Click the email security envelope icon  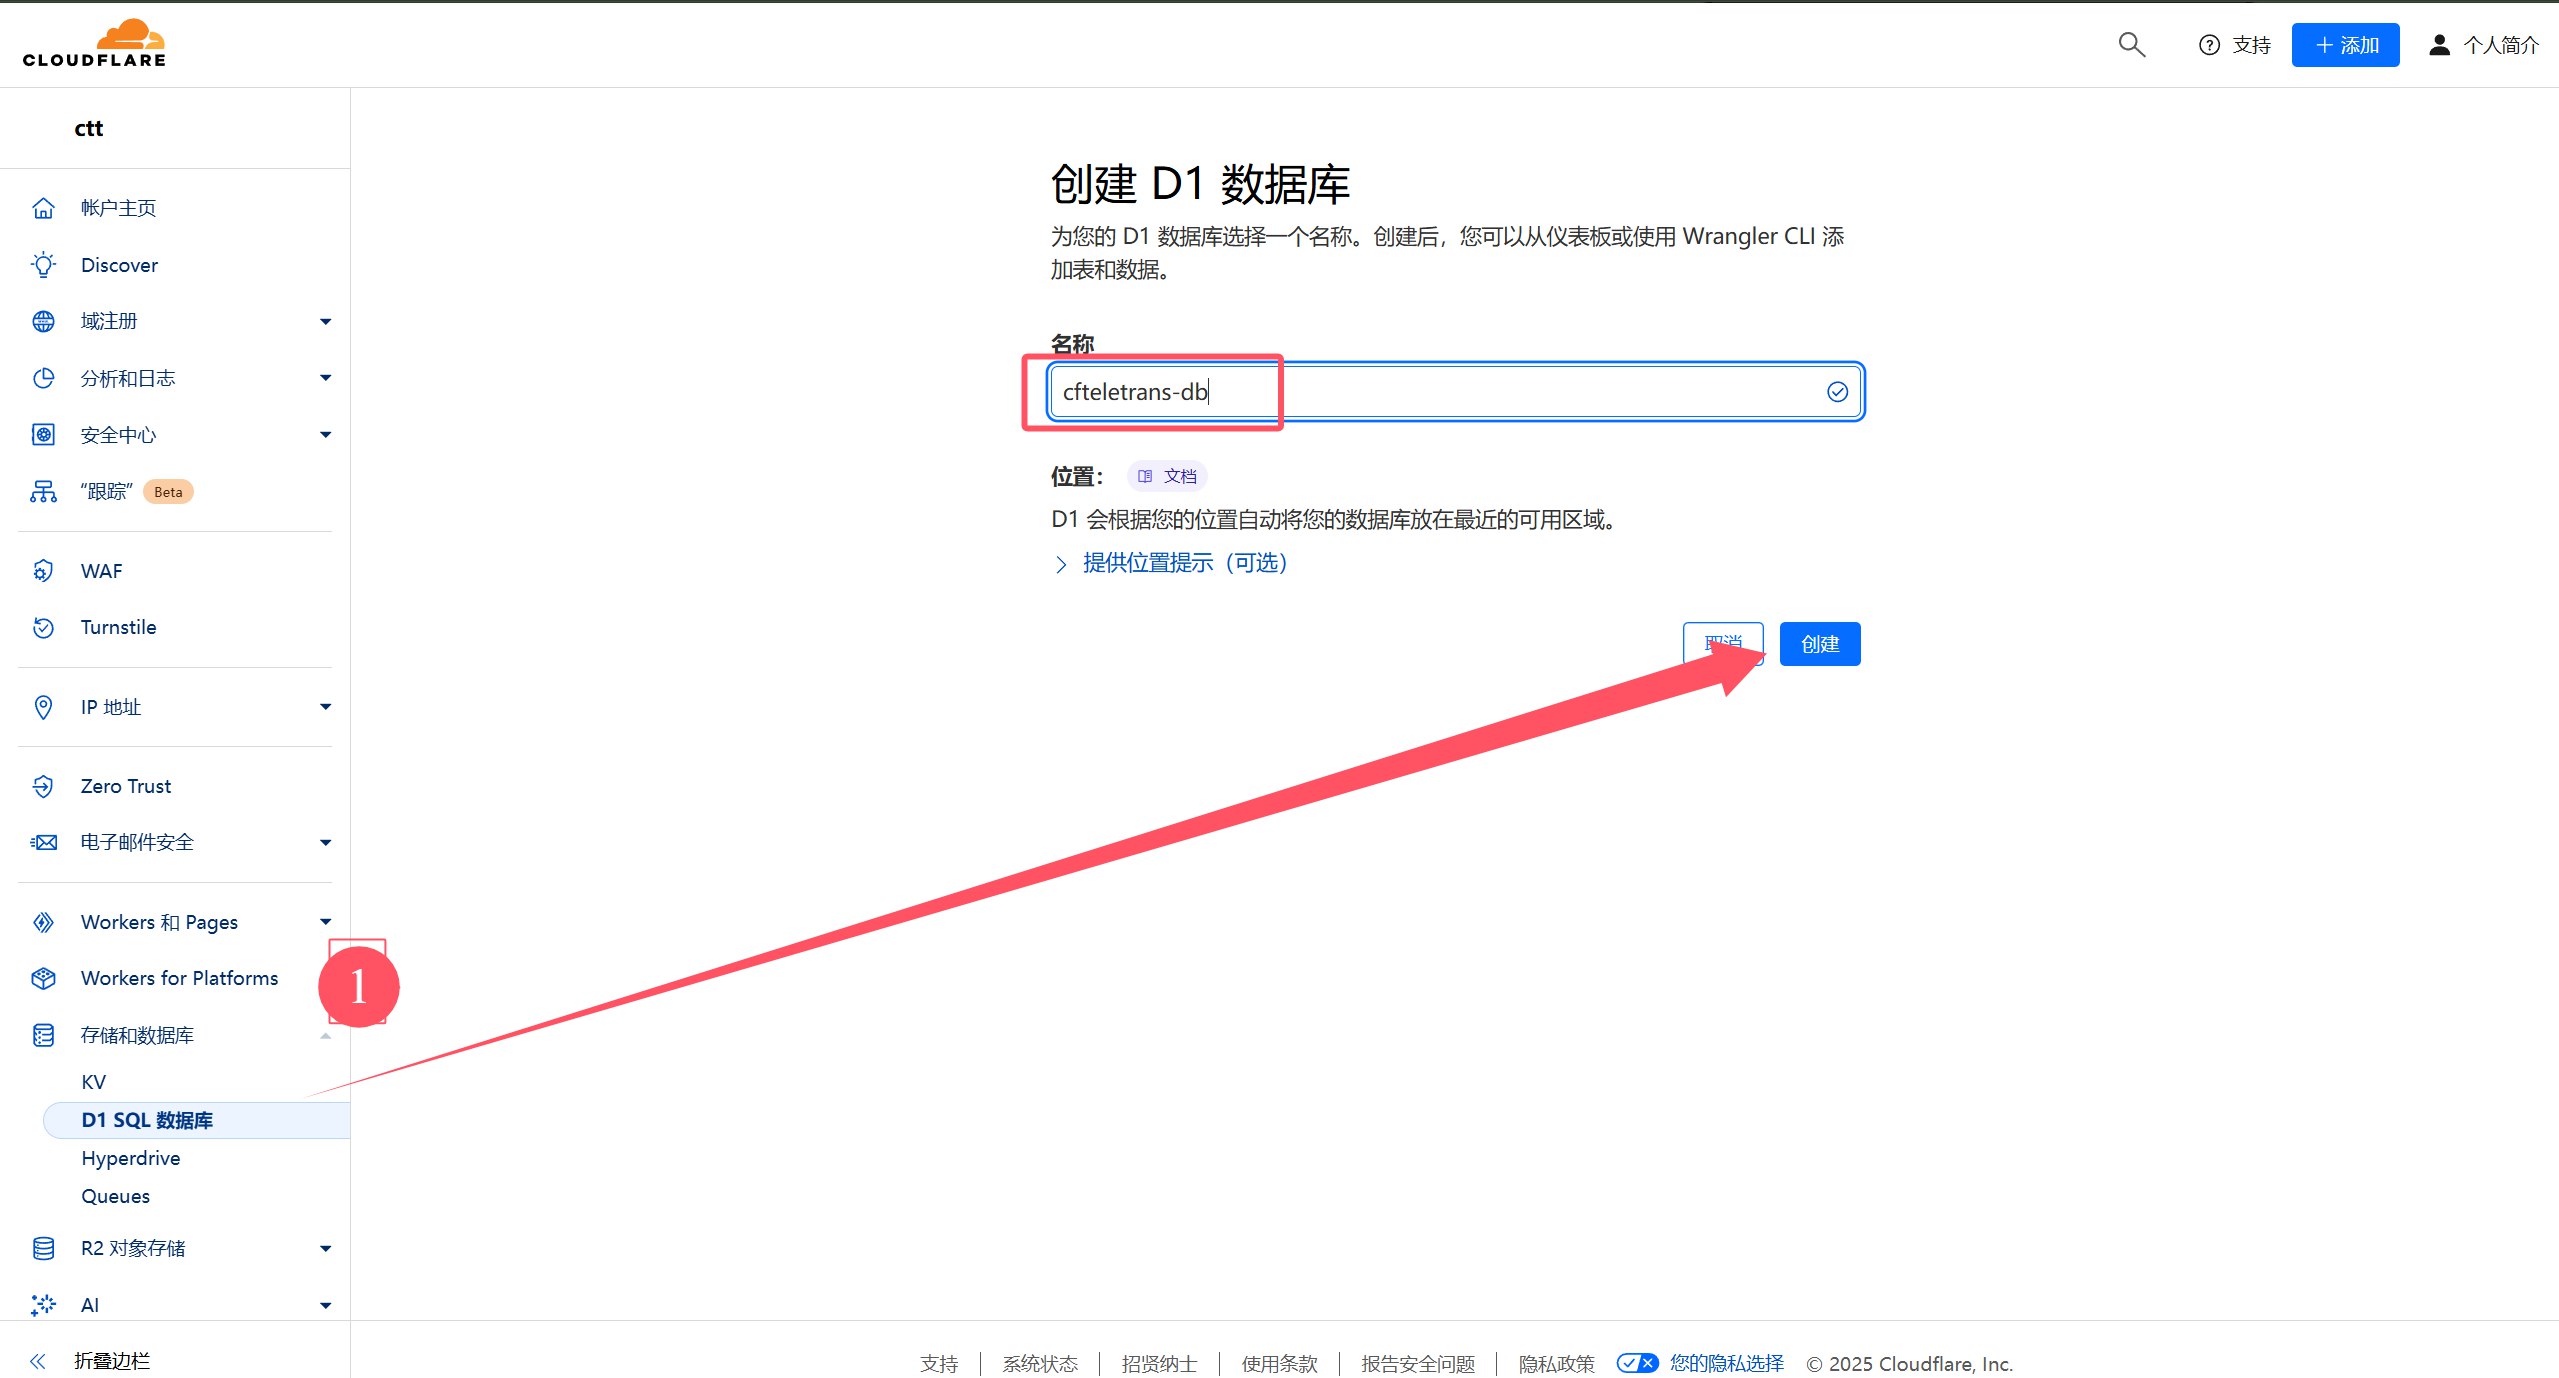click(x=43, y=842)
